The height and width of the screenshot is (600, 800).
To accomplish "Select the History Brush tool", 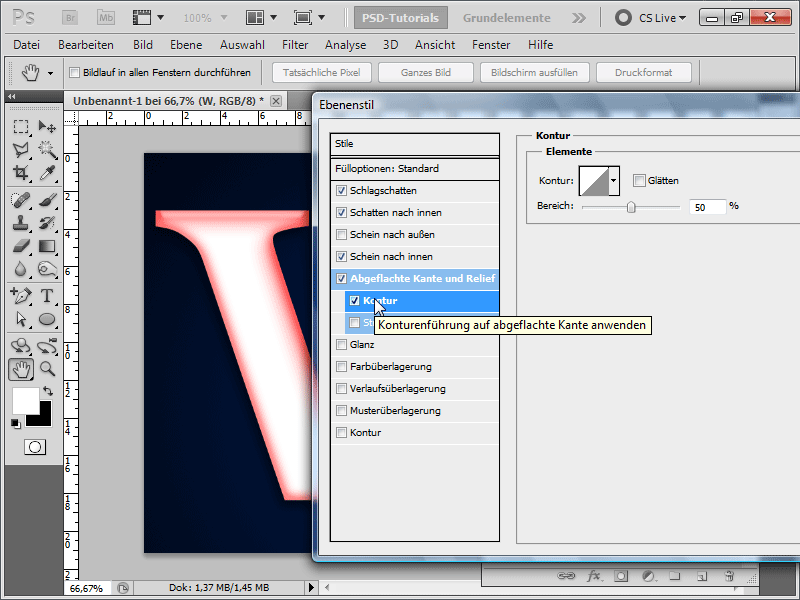I will click(47, 223).
